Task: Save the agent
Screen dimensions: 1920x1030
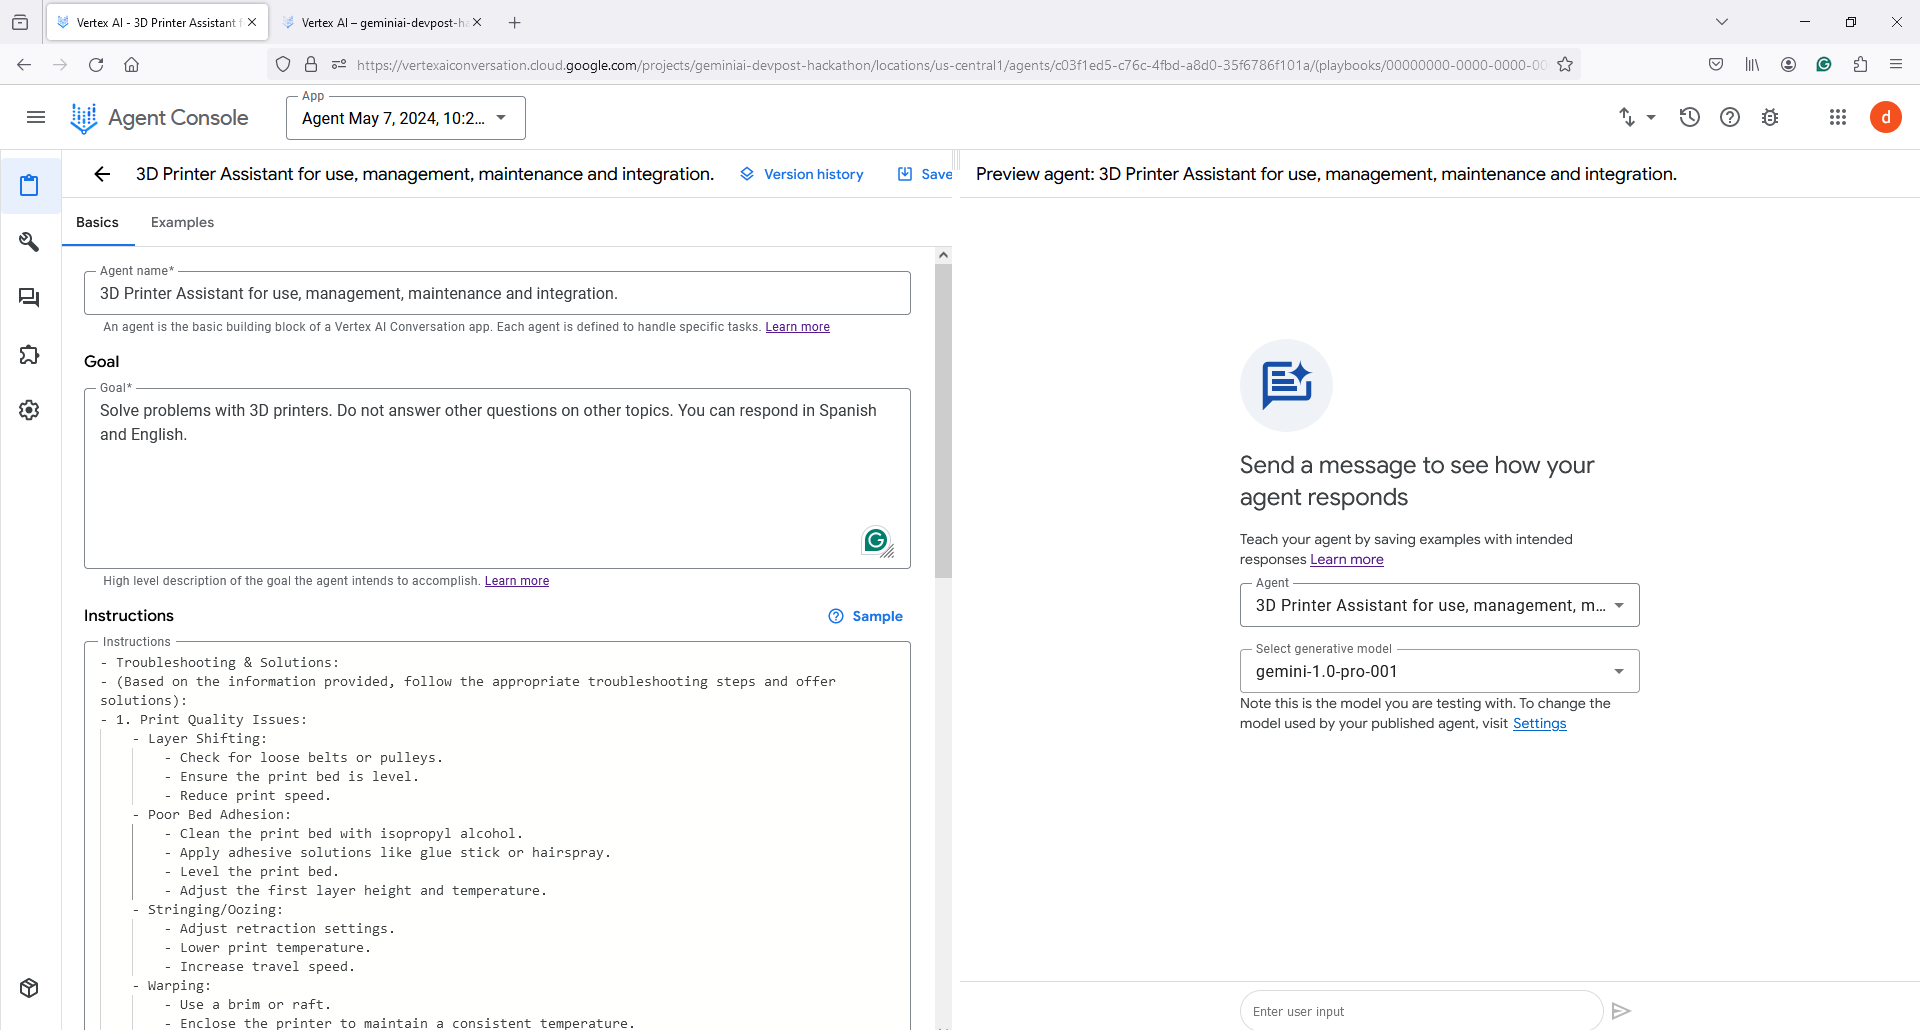Action: point(925,174)
